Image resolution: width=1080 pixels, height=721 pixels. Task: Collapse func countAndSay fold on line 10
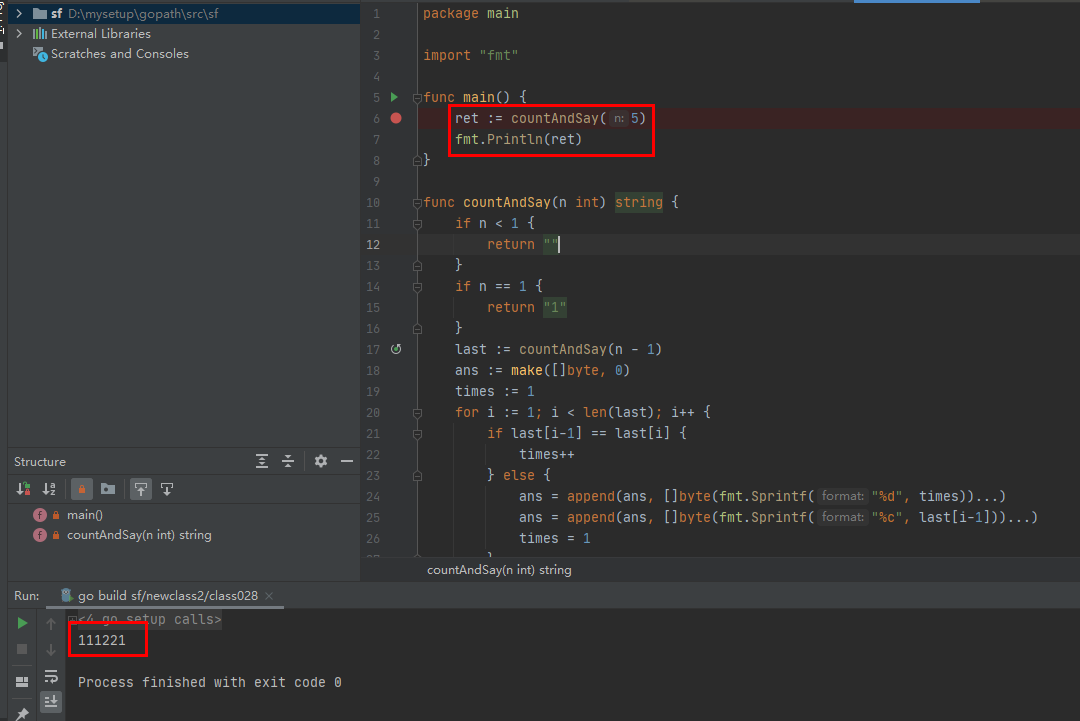[x=417, y=203]
